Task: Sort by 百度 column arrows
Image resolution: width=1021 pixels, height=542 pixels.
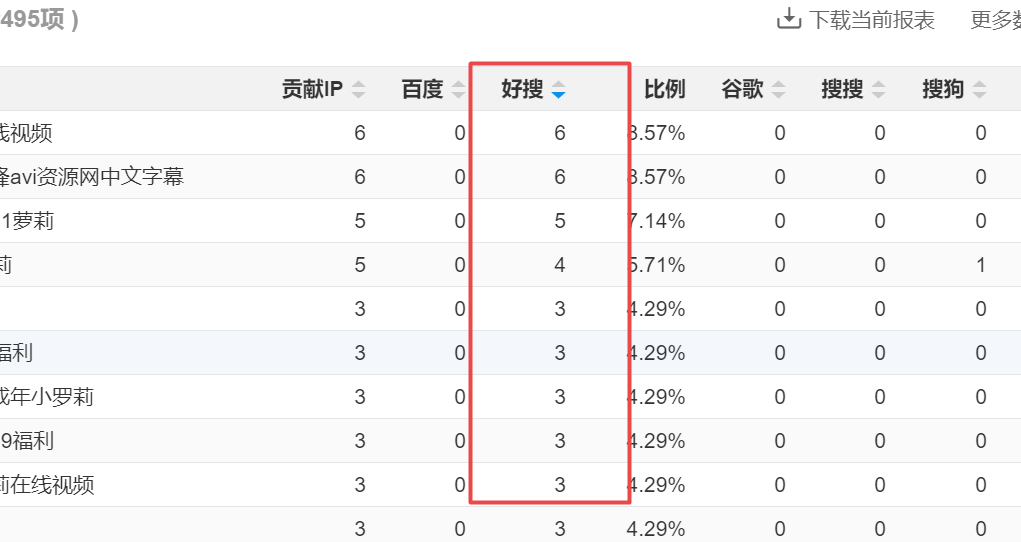Action: pos(458,89)
